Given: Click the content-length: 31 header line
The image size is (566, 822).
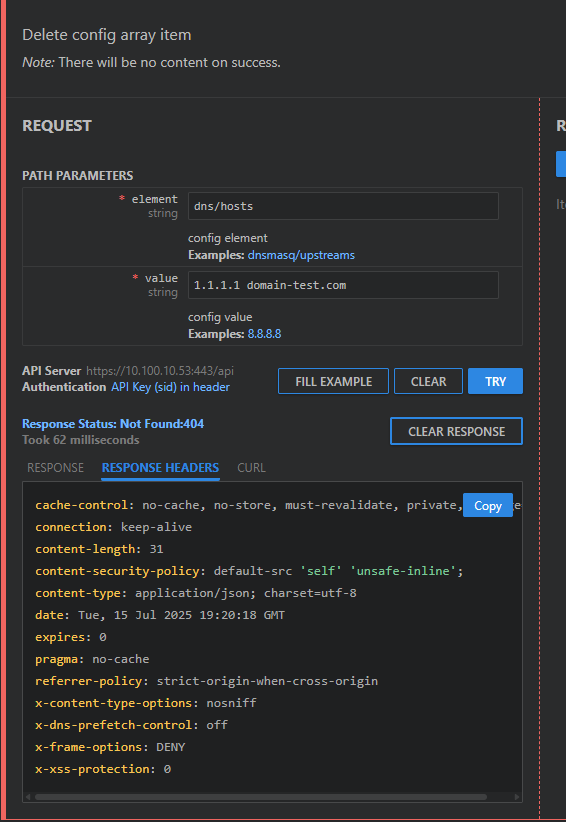Looking at the screenshot, I should 99,549.
